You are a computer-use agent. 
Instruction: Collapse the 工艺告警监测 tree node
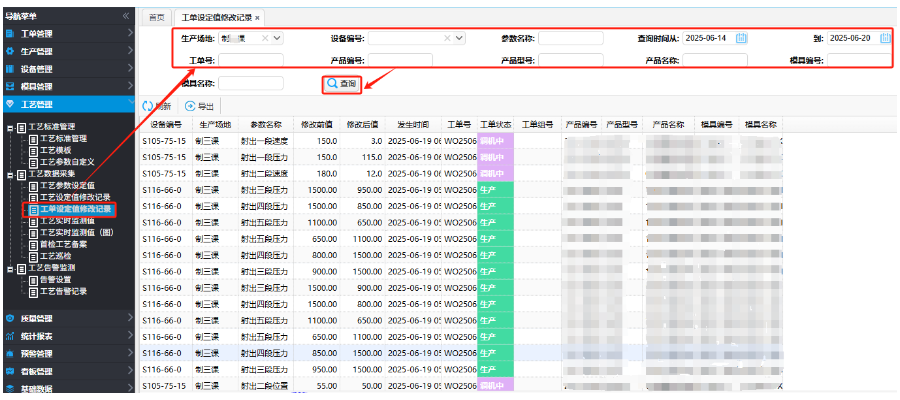pyautogui.click(x=10, y=269)
